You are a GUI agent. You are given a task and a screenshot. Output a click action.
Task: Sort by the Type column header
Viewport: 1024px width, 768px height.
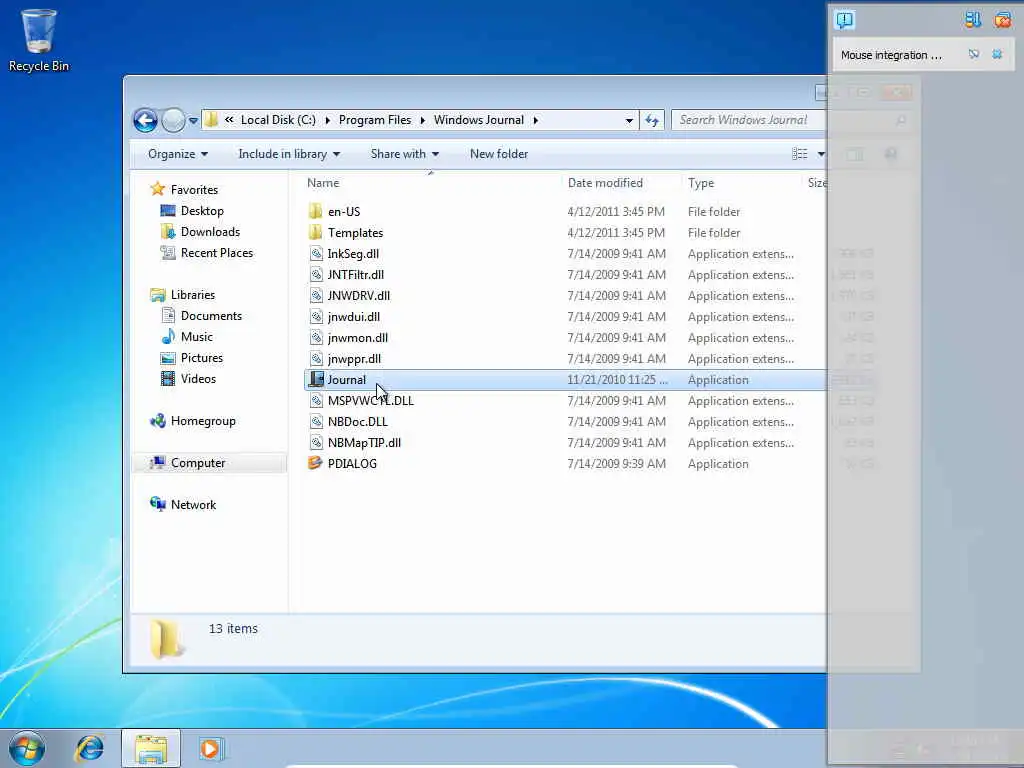coord(701,183)
